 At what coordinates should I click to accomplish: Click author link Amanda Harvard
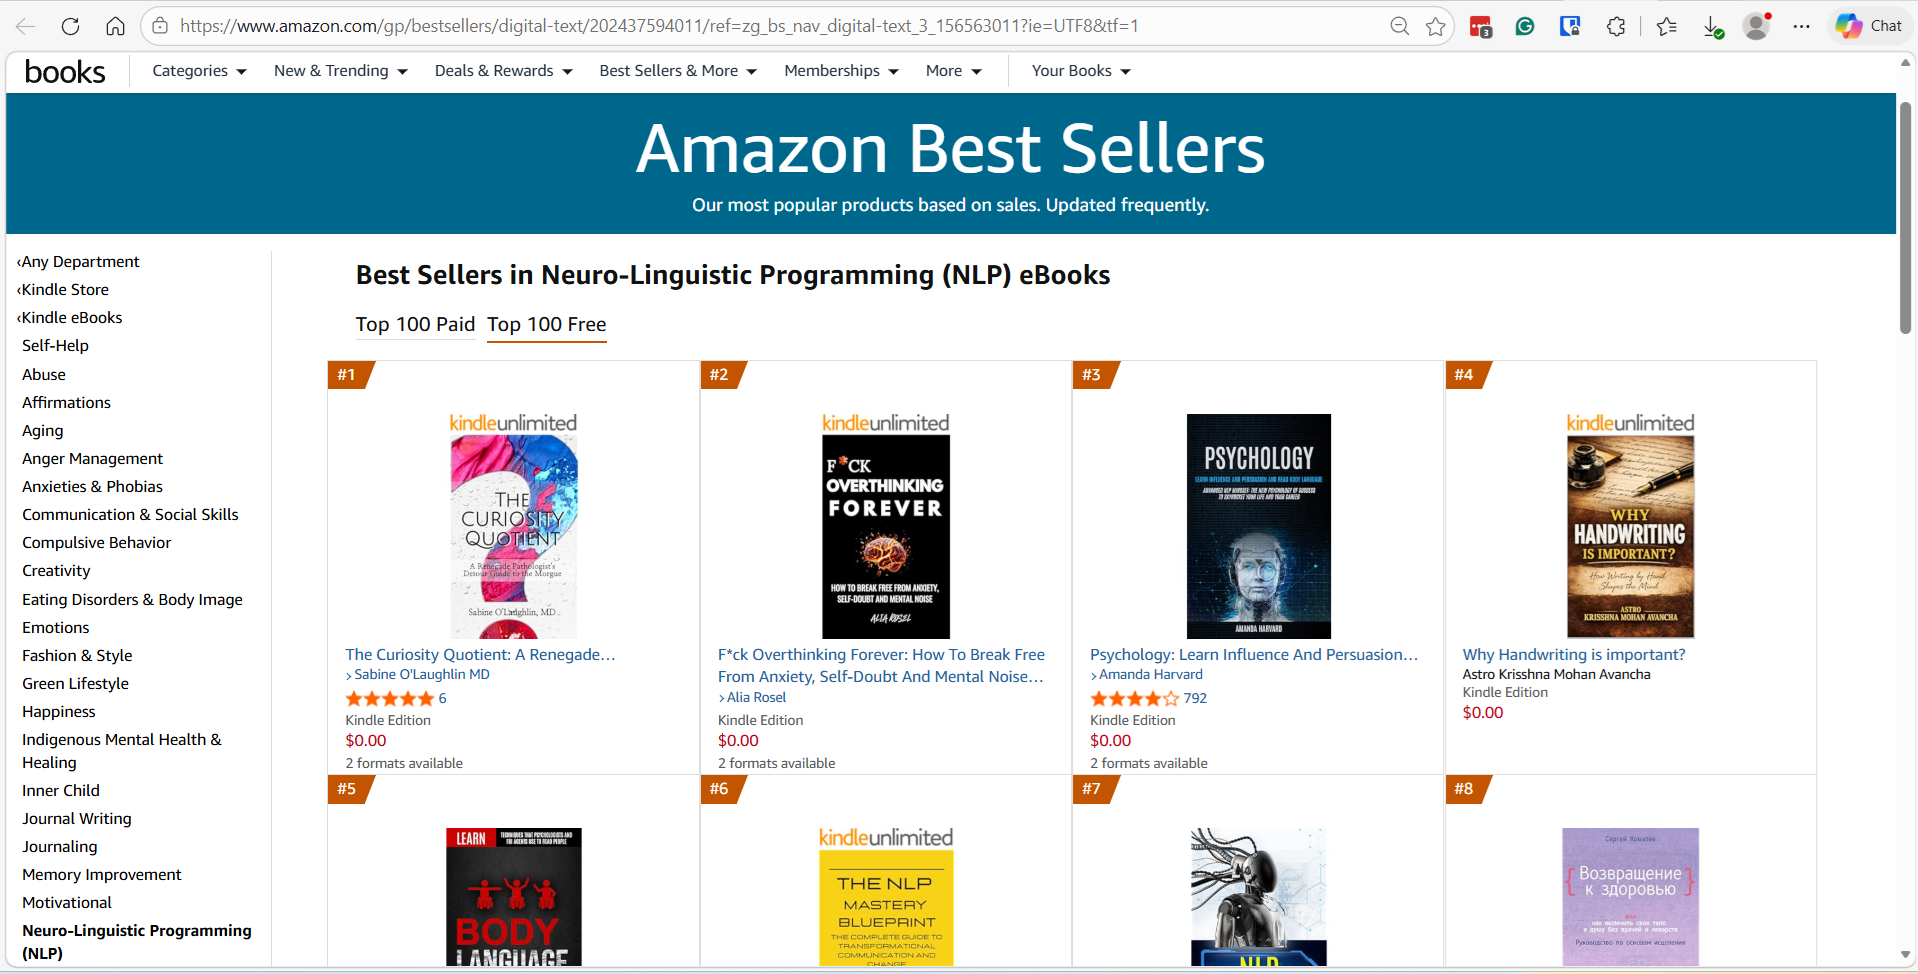click(1150, 675)
